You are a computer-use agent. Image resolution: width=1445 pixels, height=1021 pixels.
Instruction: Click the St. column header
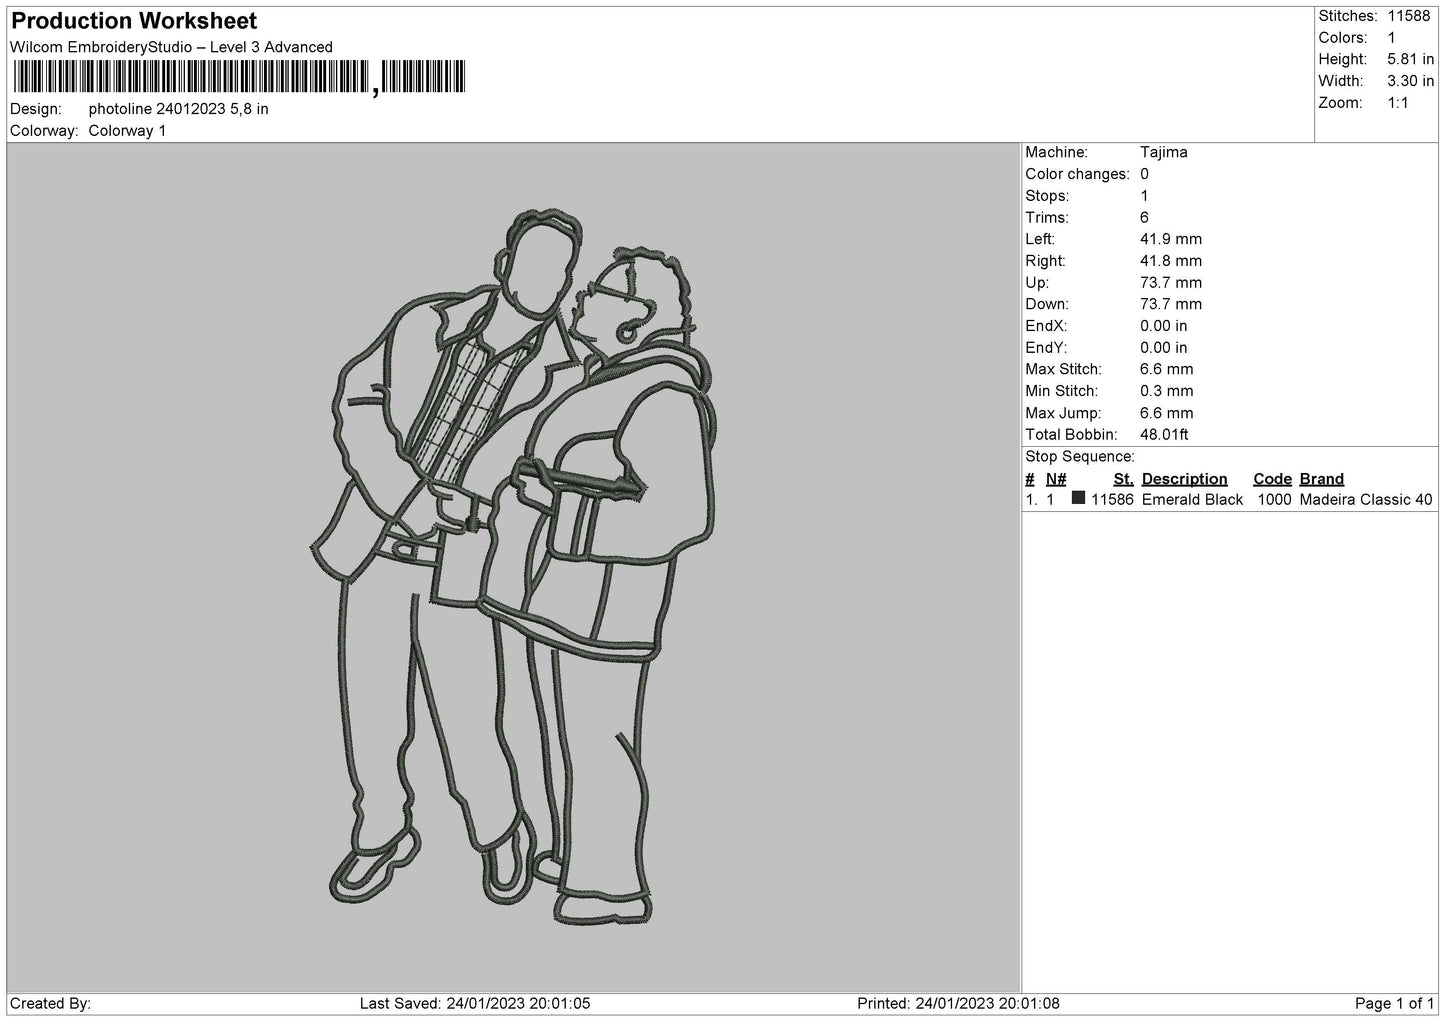(x=1123, y=479)
